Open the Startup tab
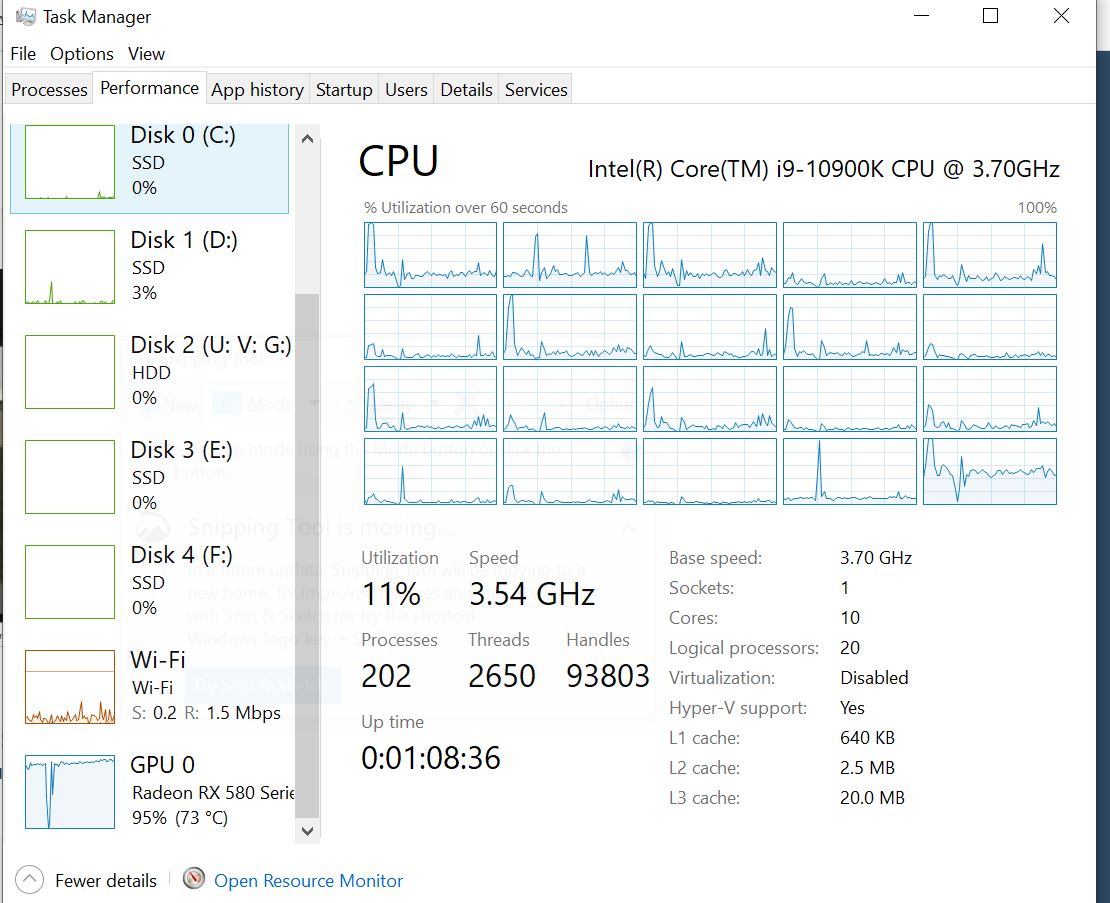Image resolution: width=1110 pixels, height=903 pixels. point(343,90)
